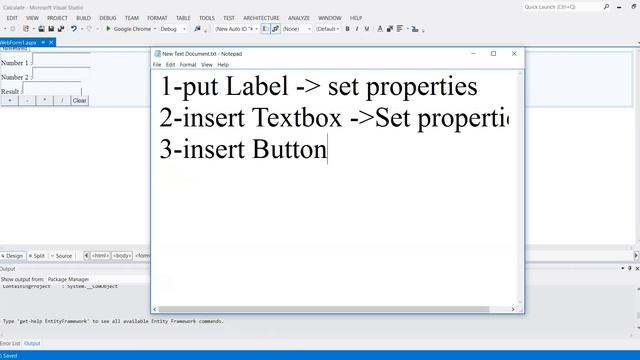
Task: Open the PROJECT menu
Action: 57,18
